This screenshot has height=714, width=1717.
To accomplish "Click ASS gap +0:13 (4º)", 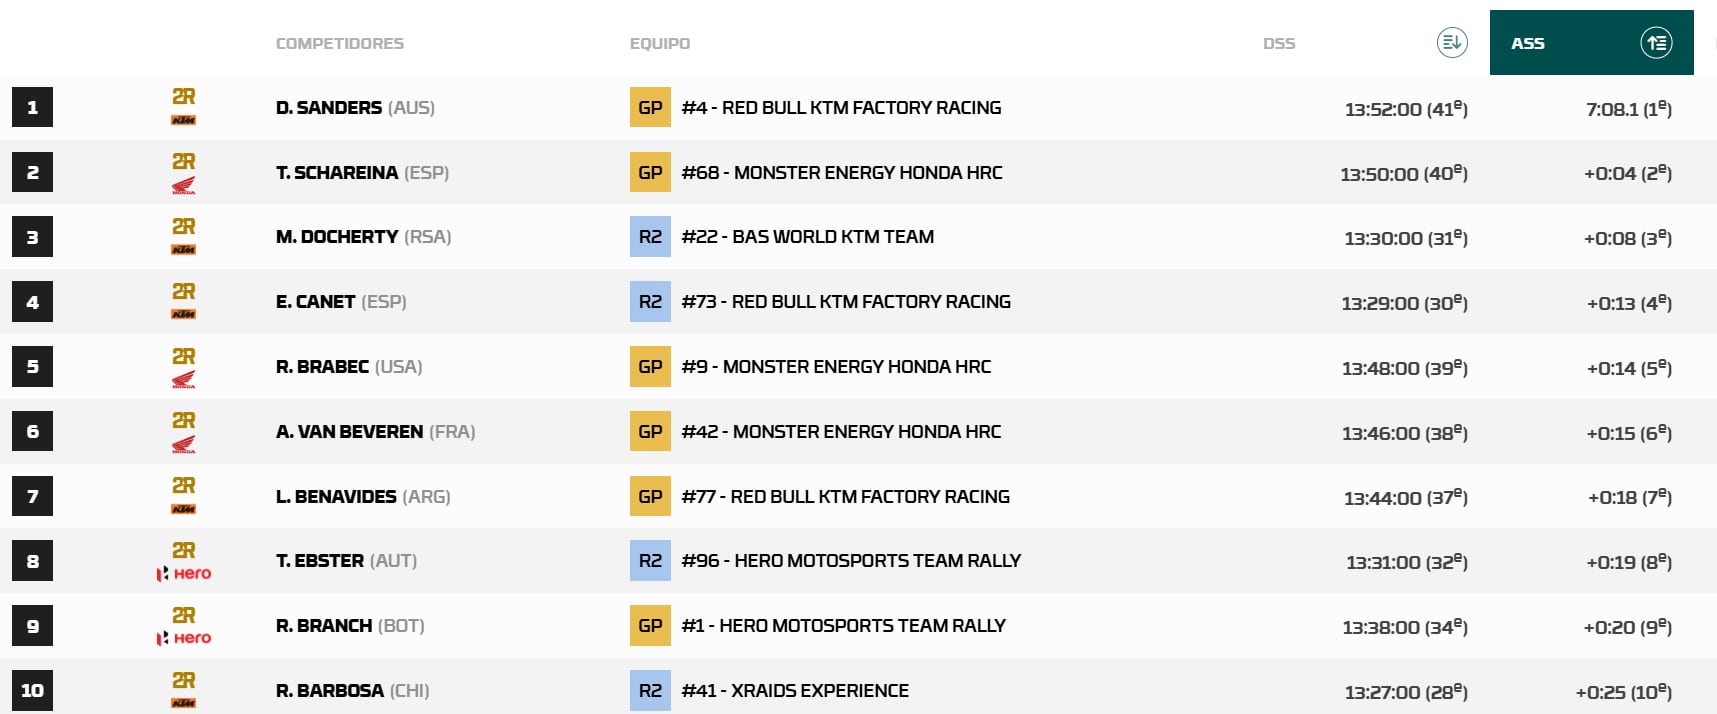I will (1630, 303).
